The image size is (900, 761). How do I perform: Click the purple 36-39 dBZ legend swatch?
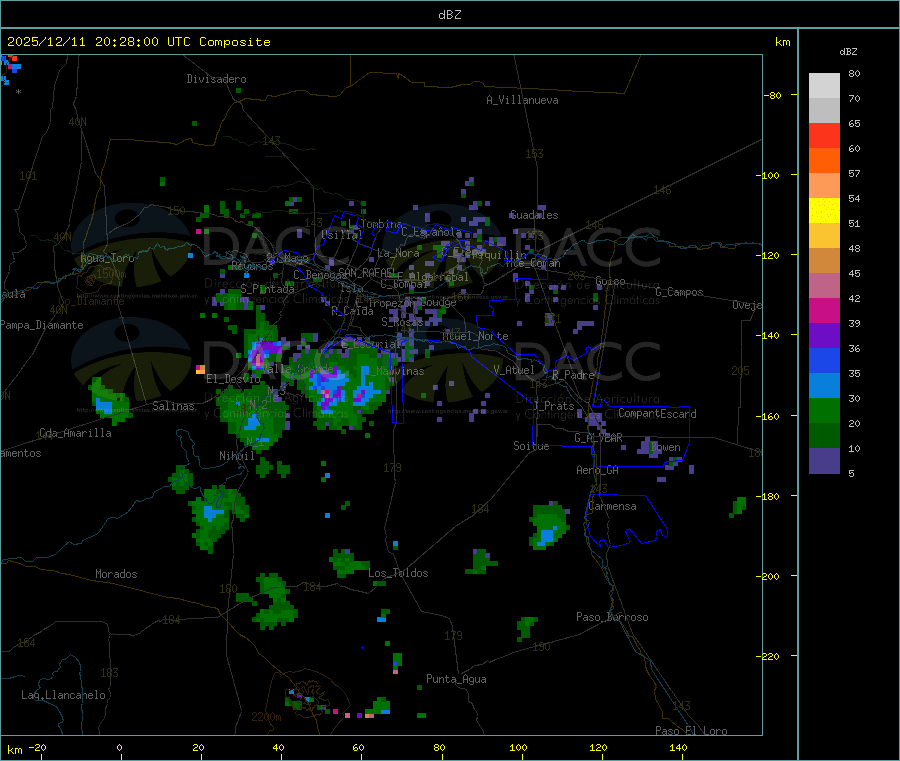824,335
